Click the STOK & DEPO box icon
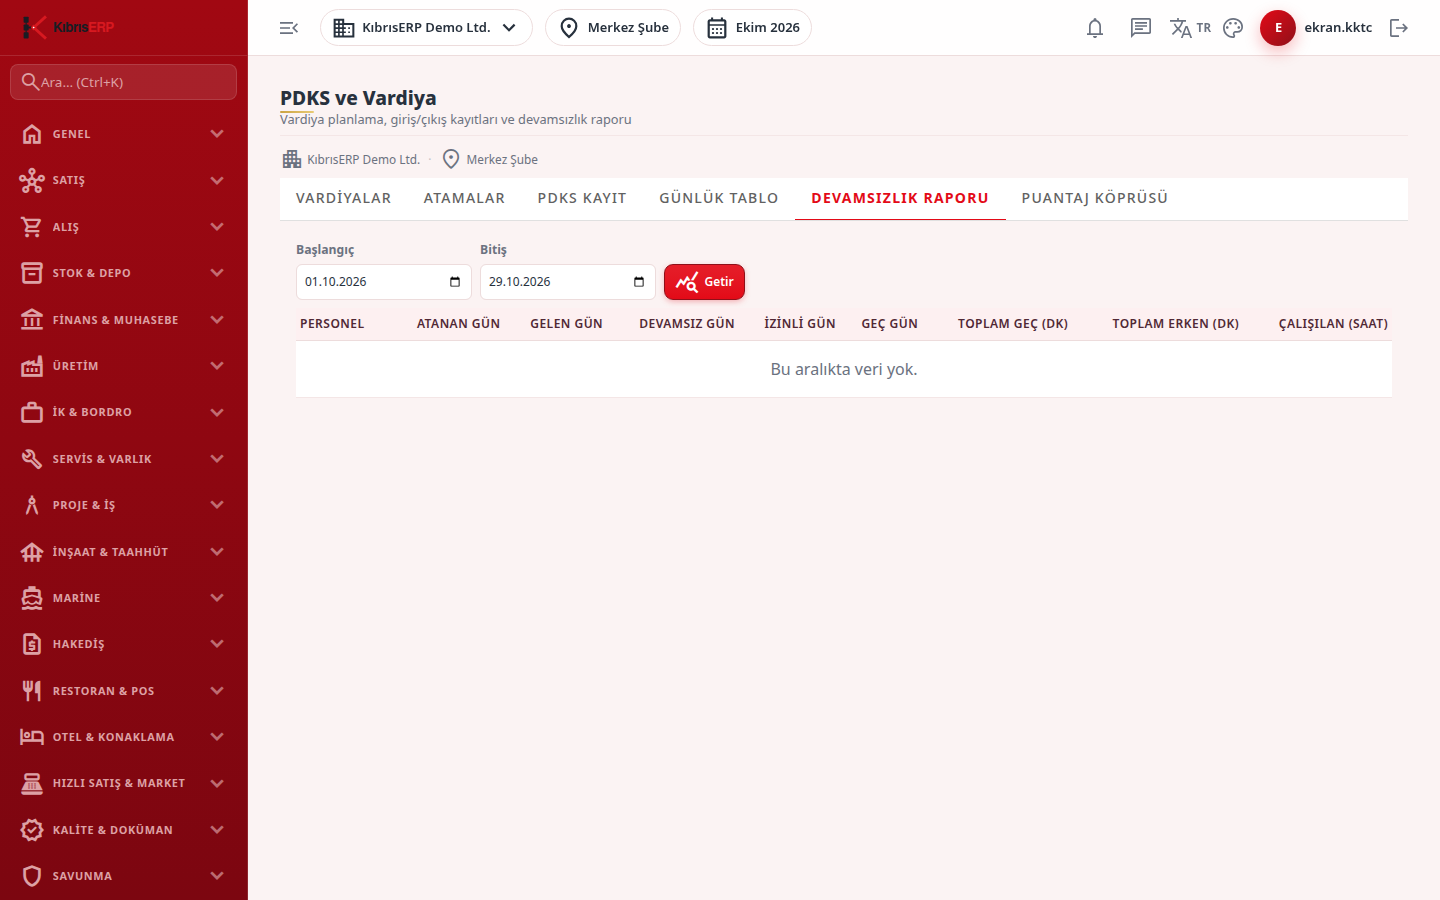This screenshot has height=900, width=1440. click(32, 273)
